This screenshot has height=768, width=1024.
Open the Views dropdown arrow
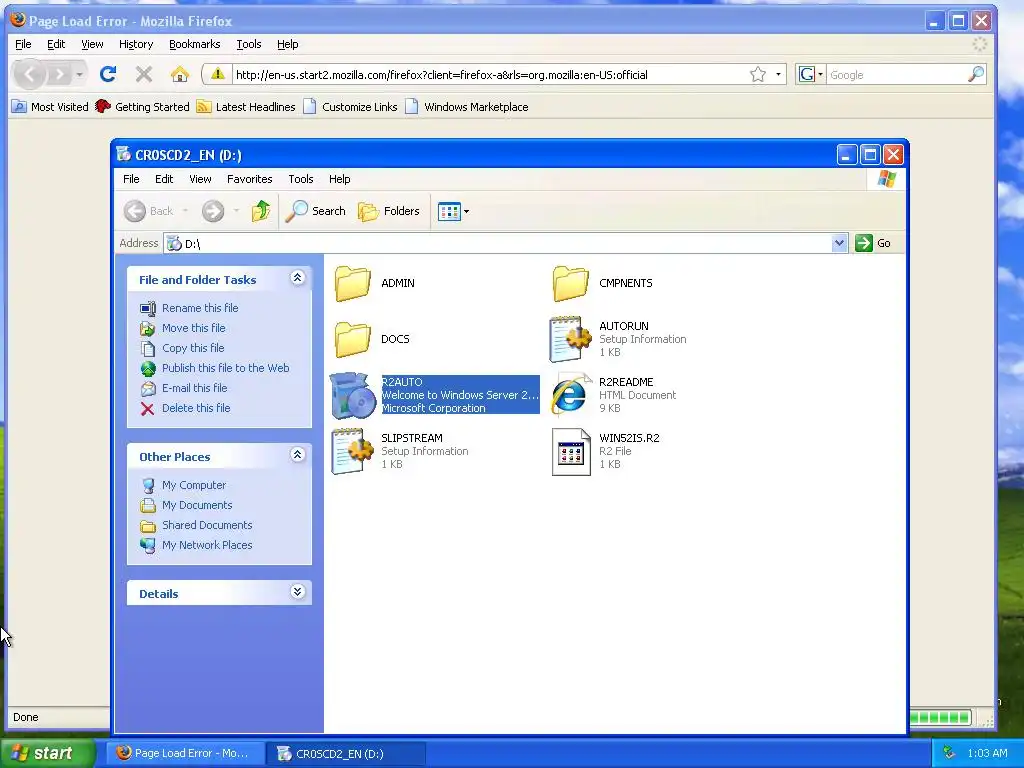(x=466, y=212)
